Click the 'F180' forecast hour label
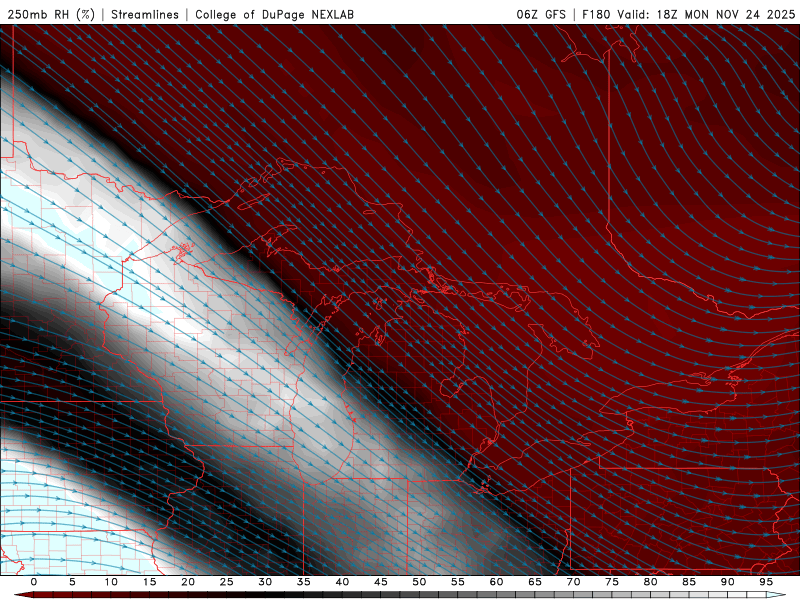 click(596, 14)
